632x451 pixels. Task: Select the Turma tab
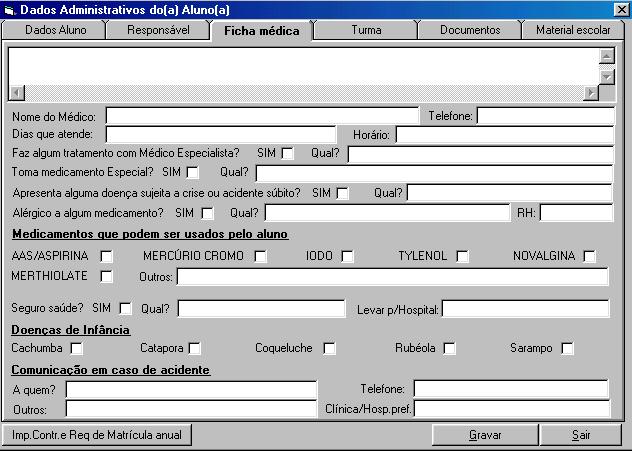pyautogui.click(x=366, y=30)
